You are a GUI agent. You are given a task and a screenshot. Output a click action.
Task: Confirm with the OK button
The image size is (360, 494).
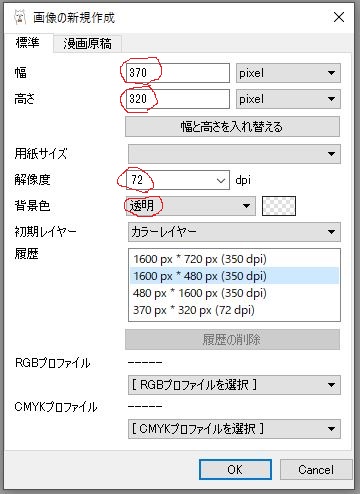(235, 470)
